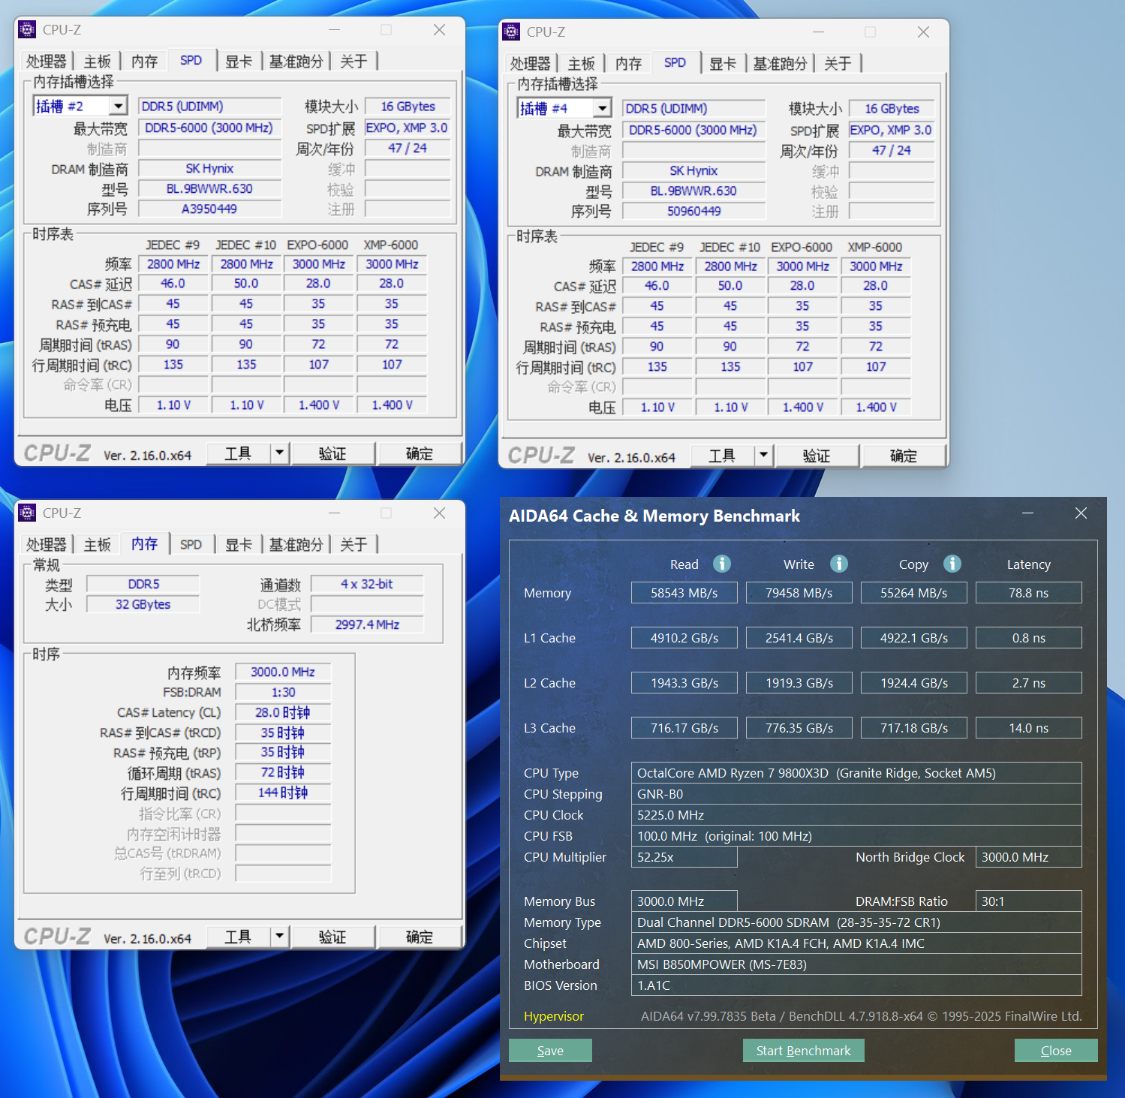Click CPU Type field with Ryzen 7 9800X3D
The image size is (1125, 1098).
(857, 773)
